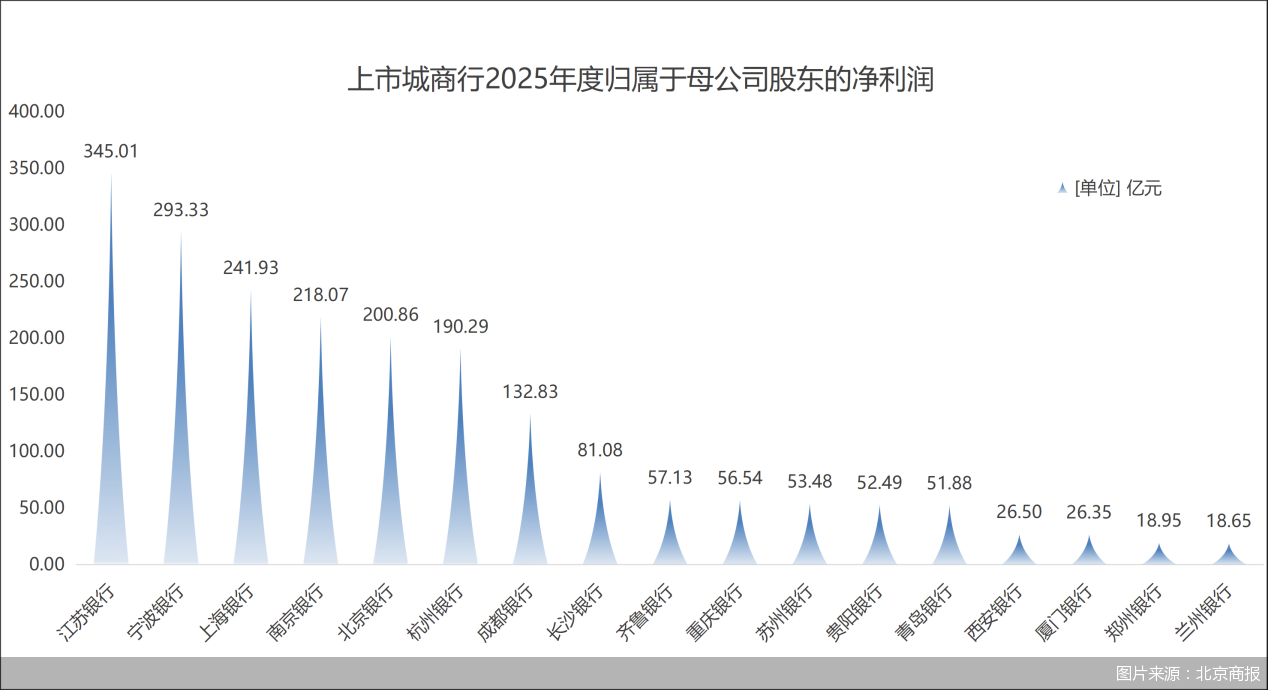Viewport: 1268px width, 690px height.
Task: Click the 西安银行 axis label
Action: 995,612
